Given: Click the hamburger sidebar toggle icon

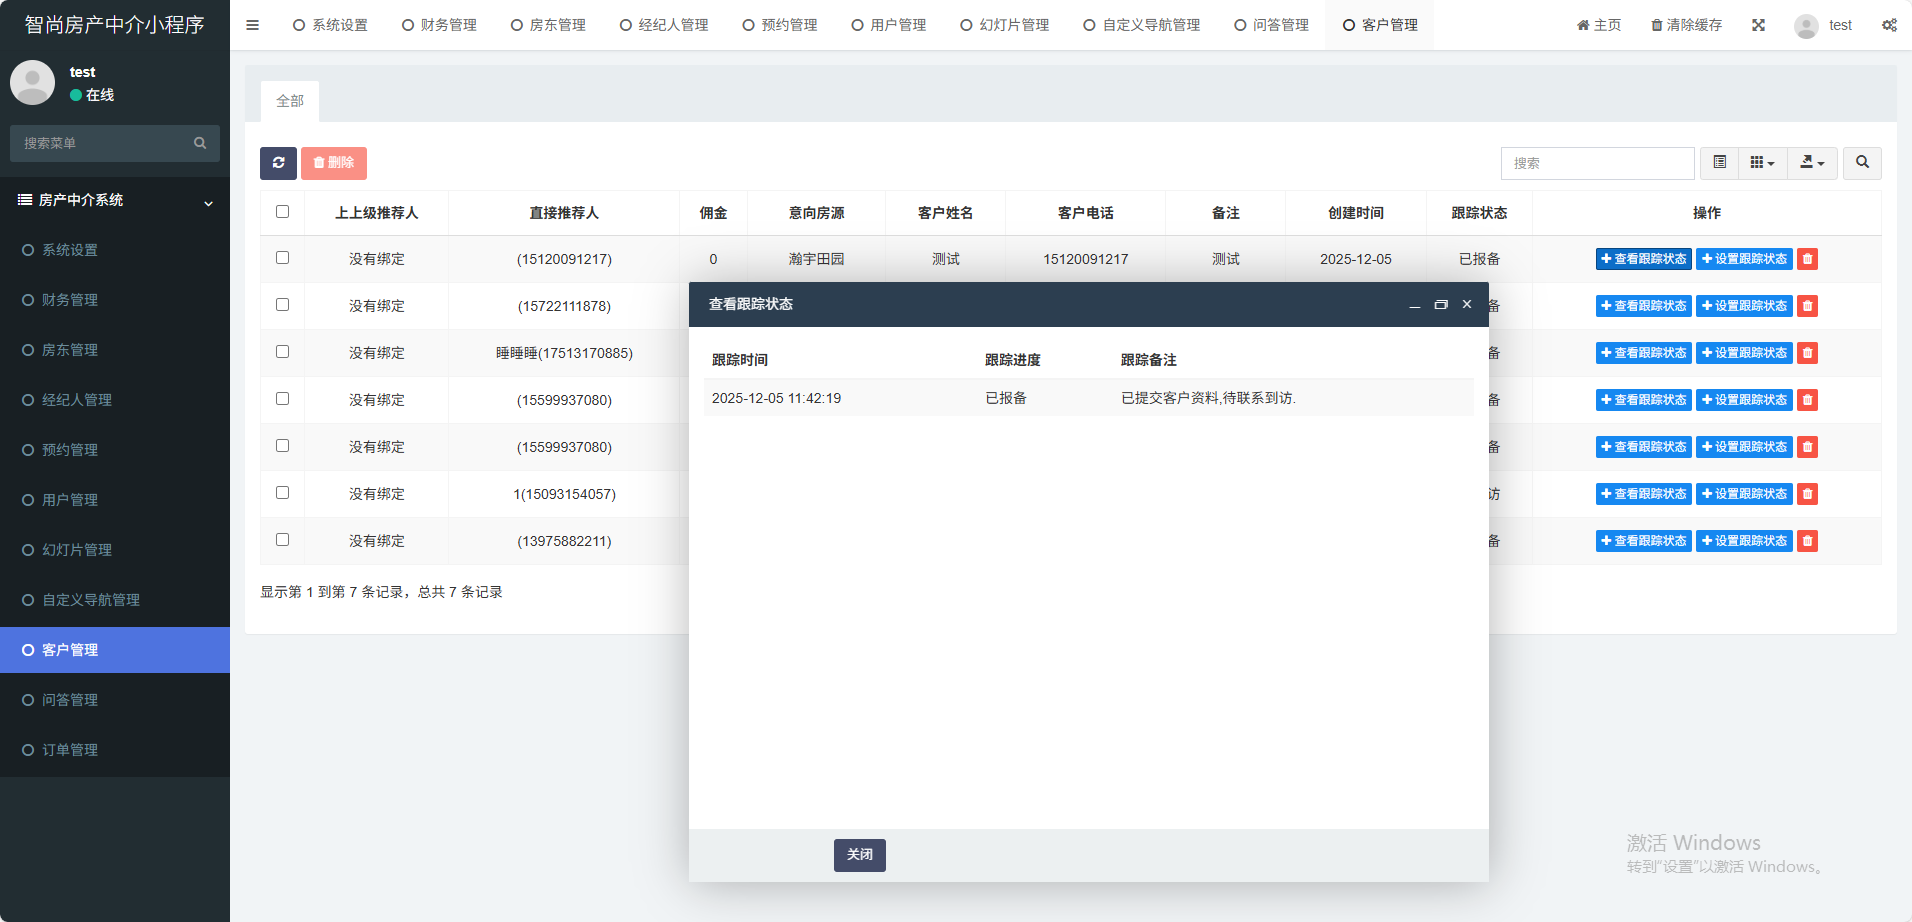Looking at the screenshot, I should (252, 25).
